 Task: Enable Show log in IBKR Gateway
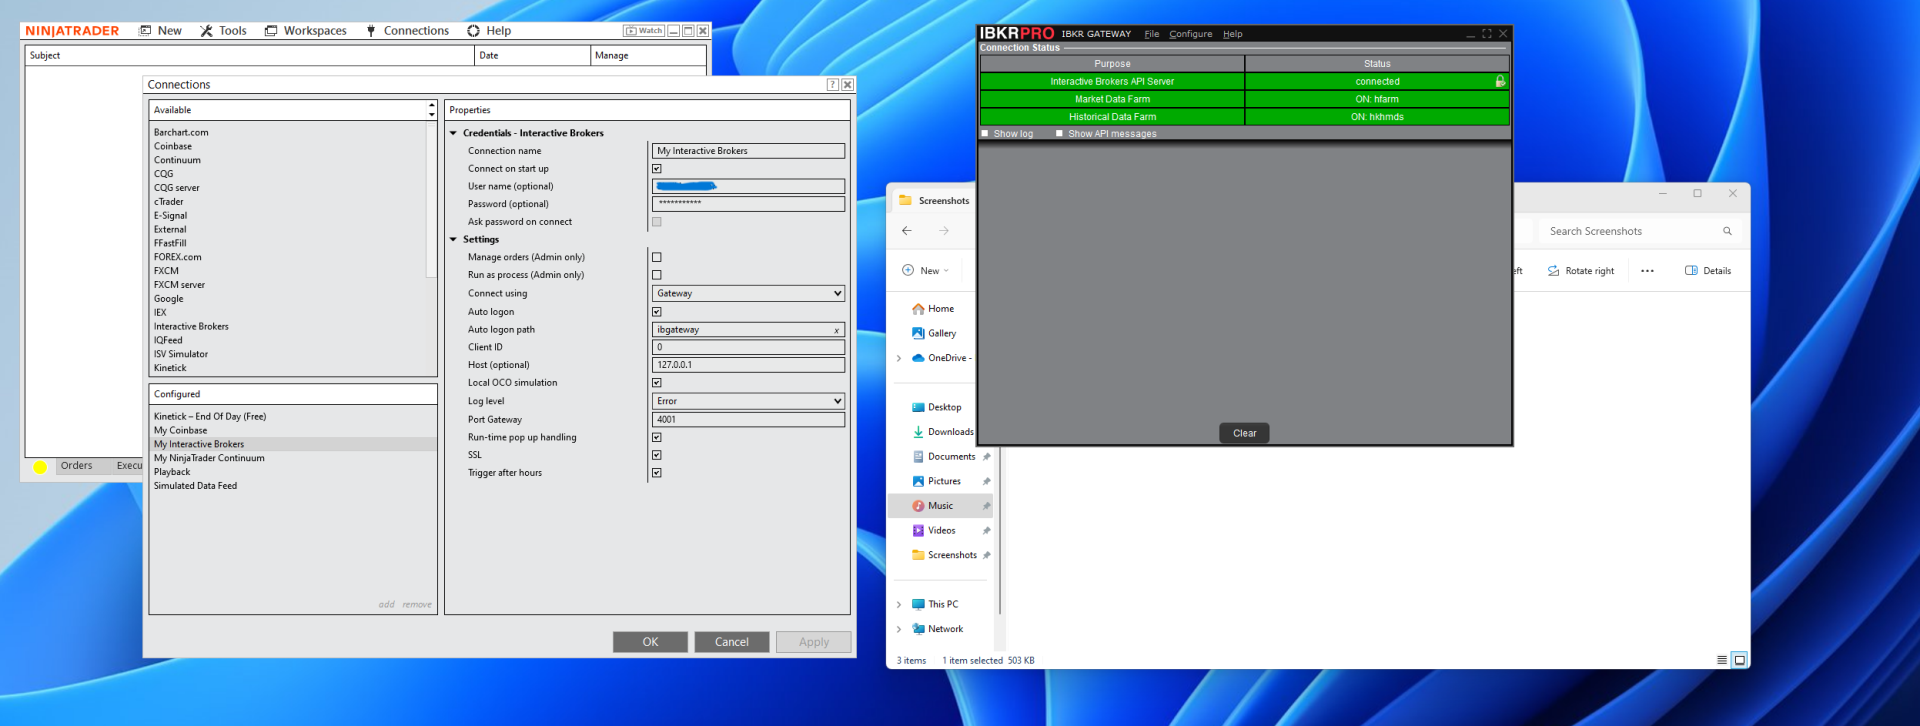coord(985,133)
